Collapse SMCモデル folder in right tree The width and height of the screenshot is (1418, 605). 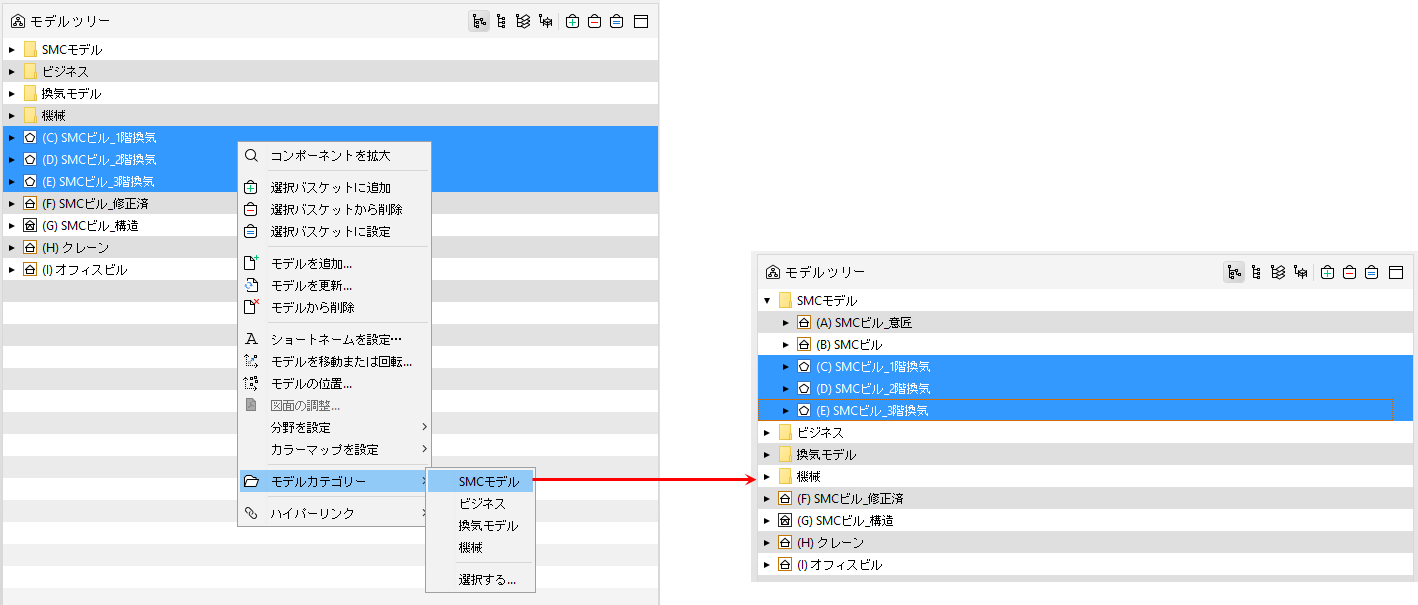(767, 300)
